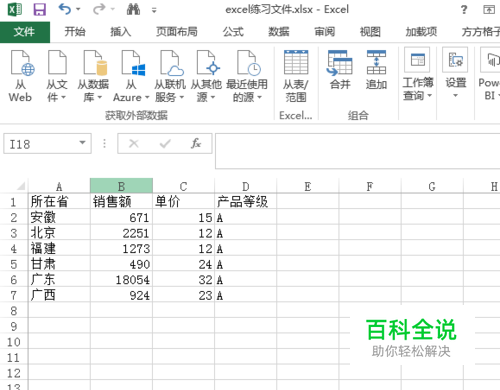The width and height of the screenshot is (500, 390).
Task: Select column D header
Action: click(x=246, y=186)
